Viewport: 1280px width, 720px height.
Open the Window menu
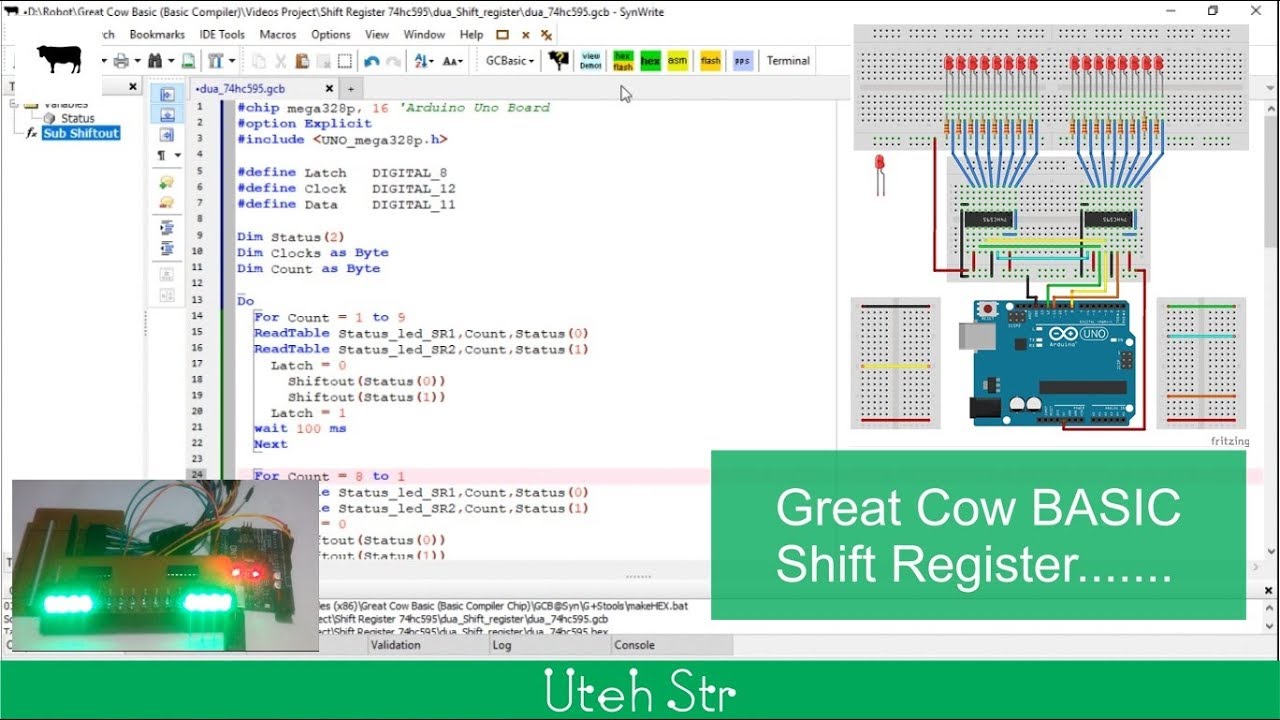point(424,34)
